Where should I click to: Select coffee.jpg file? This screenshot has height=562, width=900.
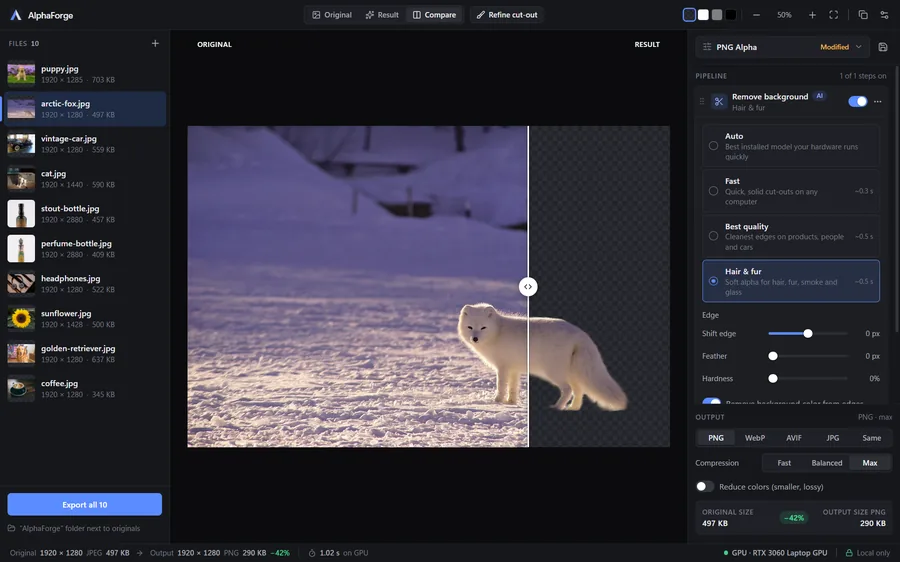pyautogui.click(x=85, y=389)
